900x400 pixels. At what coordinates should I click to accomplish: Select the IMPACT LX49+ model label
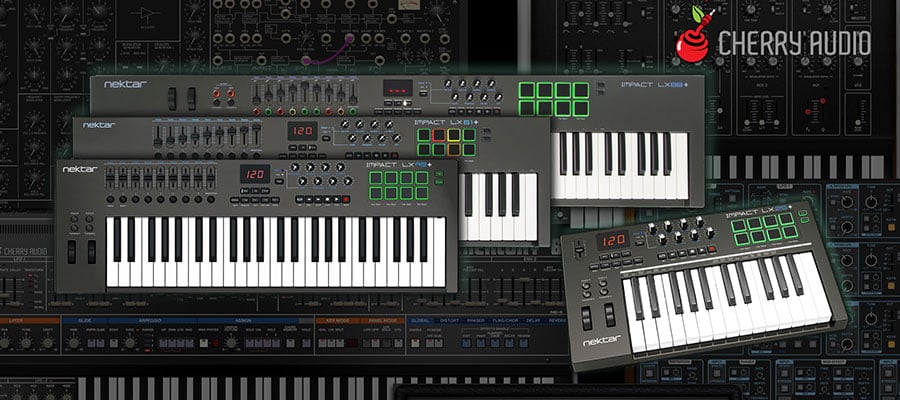pyautogui.click(x=399, y=165)
